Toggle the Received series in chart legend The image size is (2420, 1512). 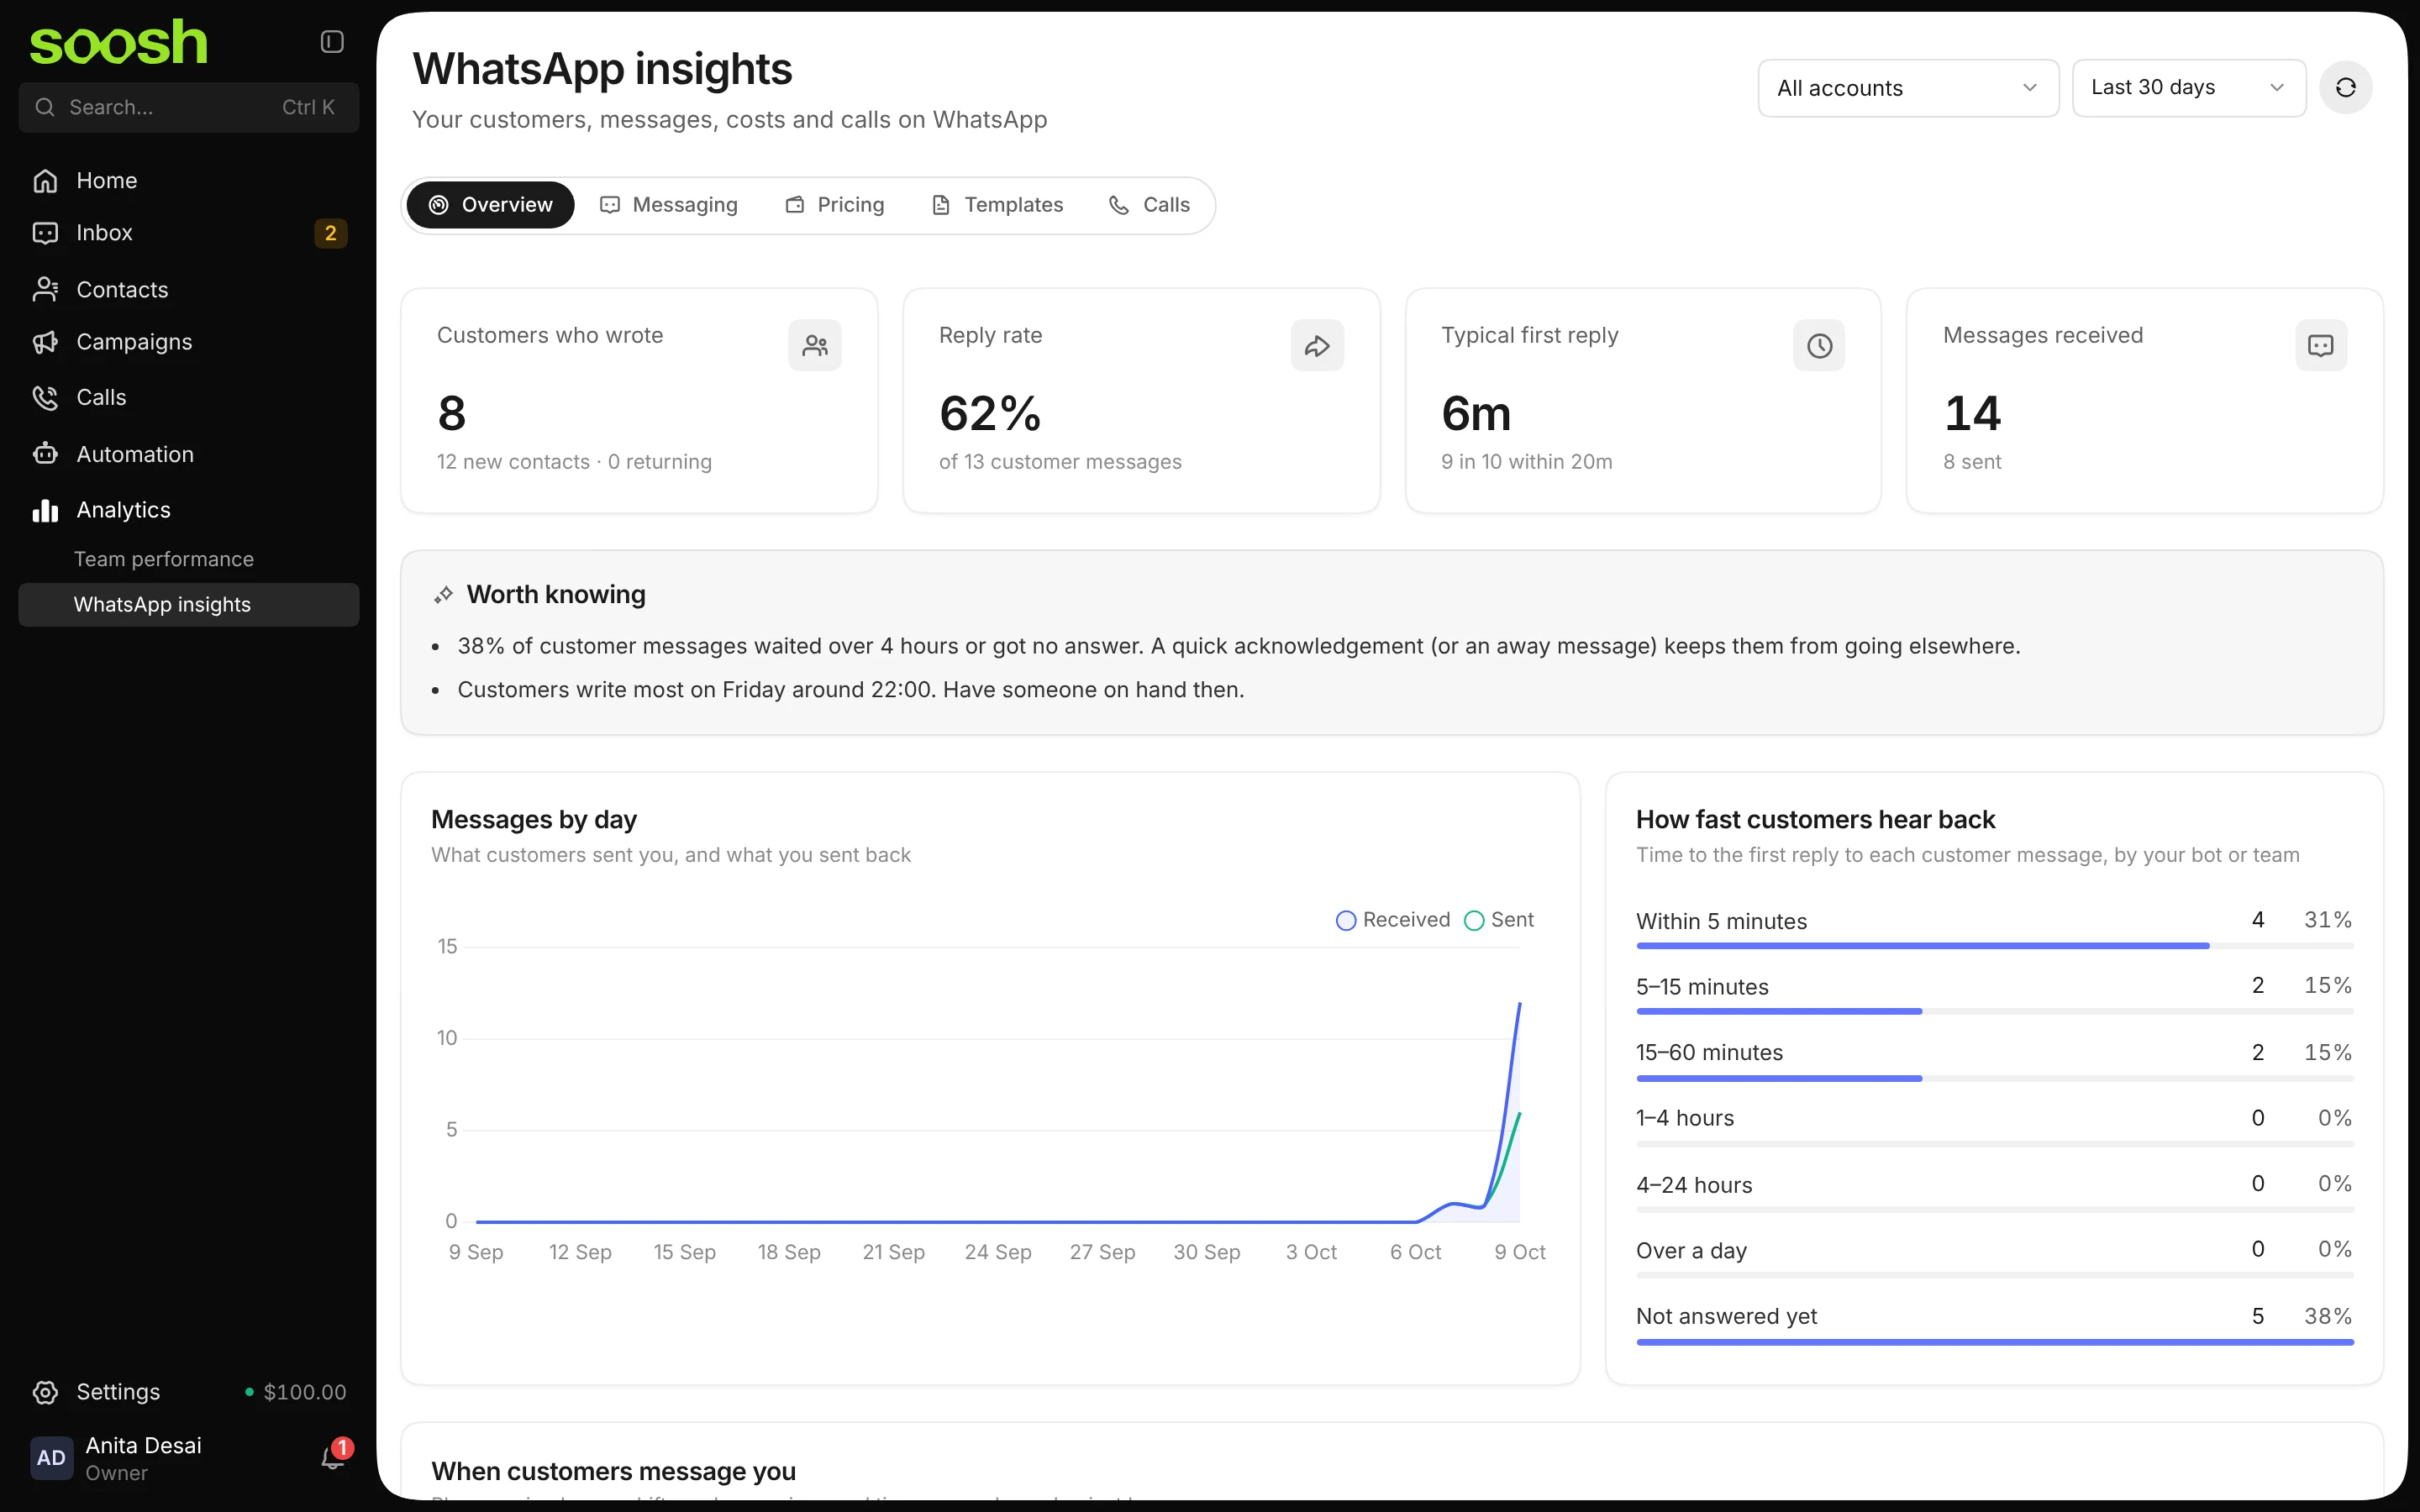tap(1393, 920)
